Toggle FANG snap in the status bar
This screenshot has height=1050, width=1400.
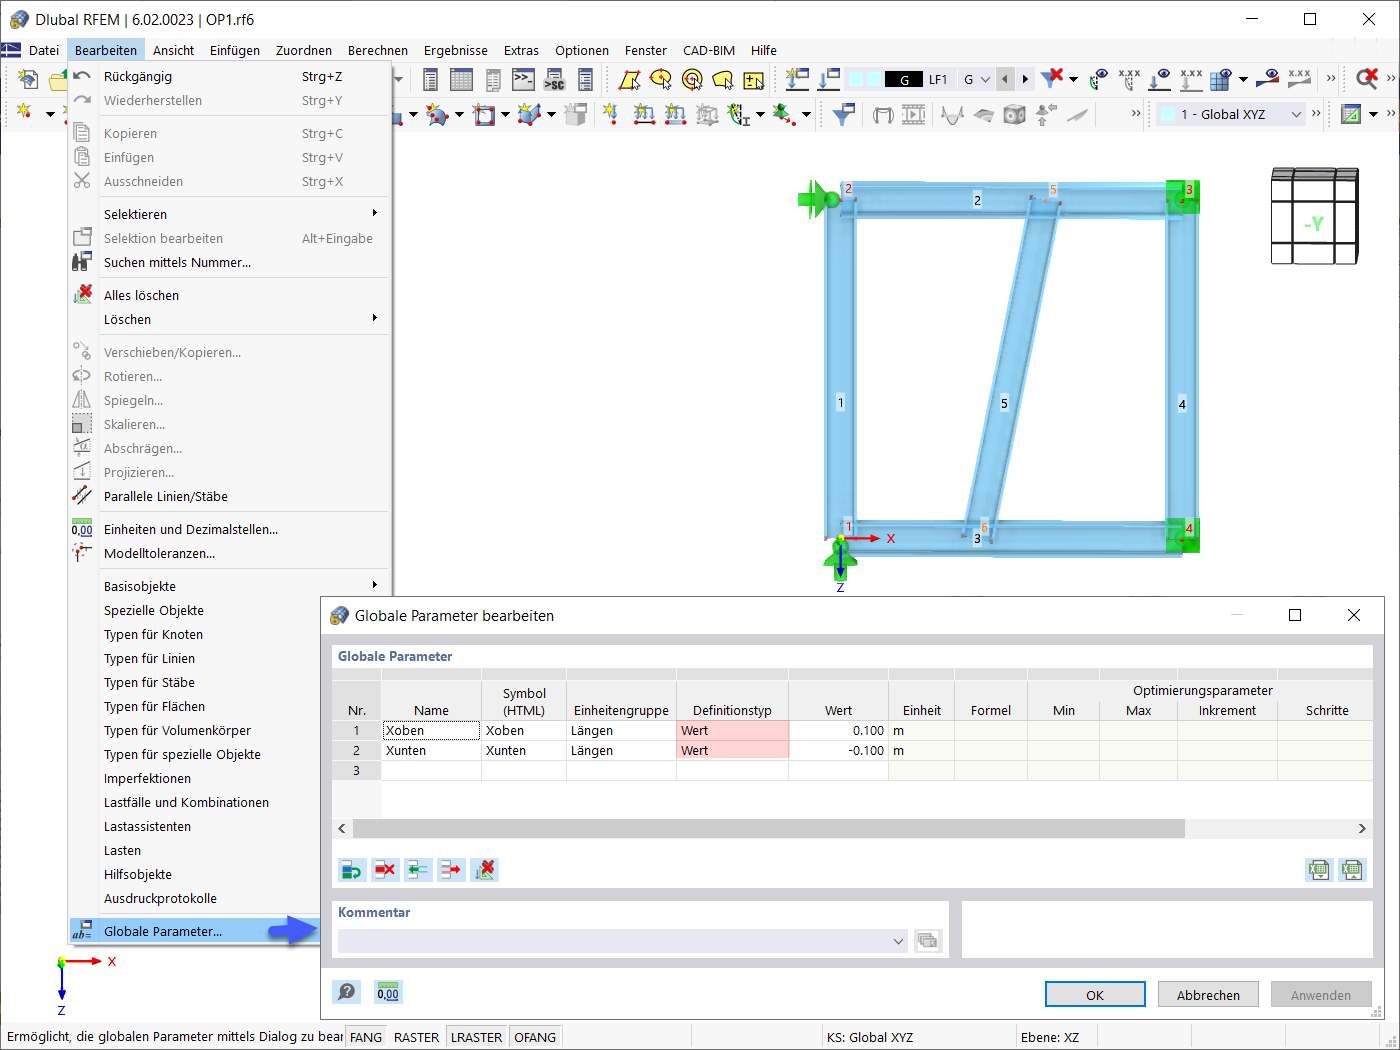click(366, 1037)
